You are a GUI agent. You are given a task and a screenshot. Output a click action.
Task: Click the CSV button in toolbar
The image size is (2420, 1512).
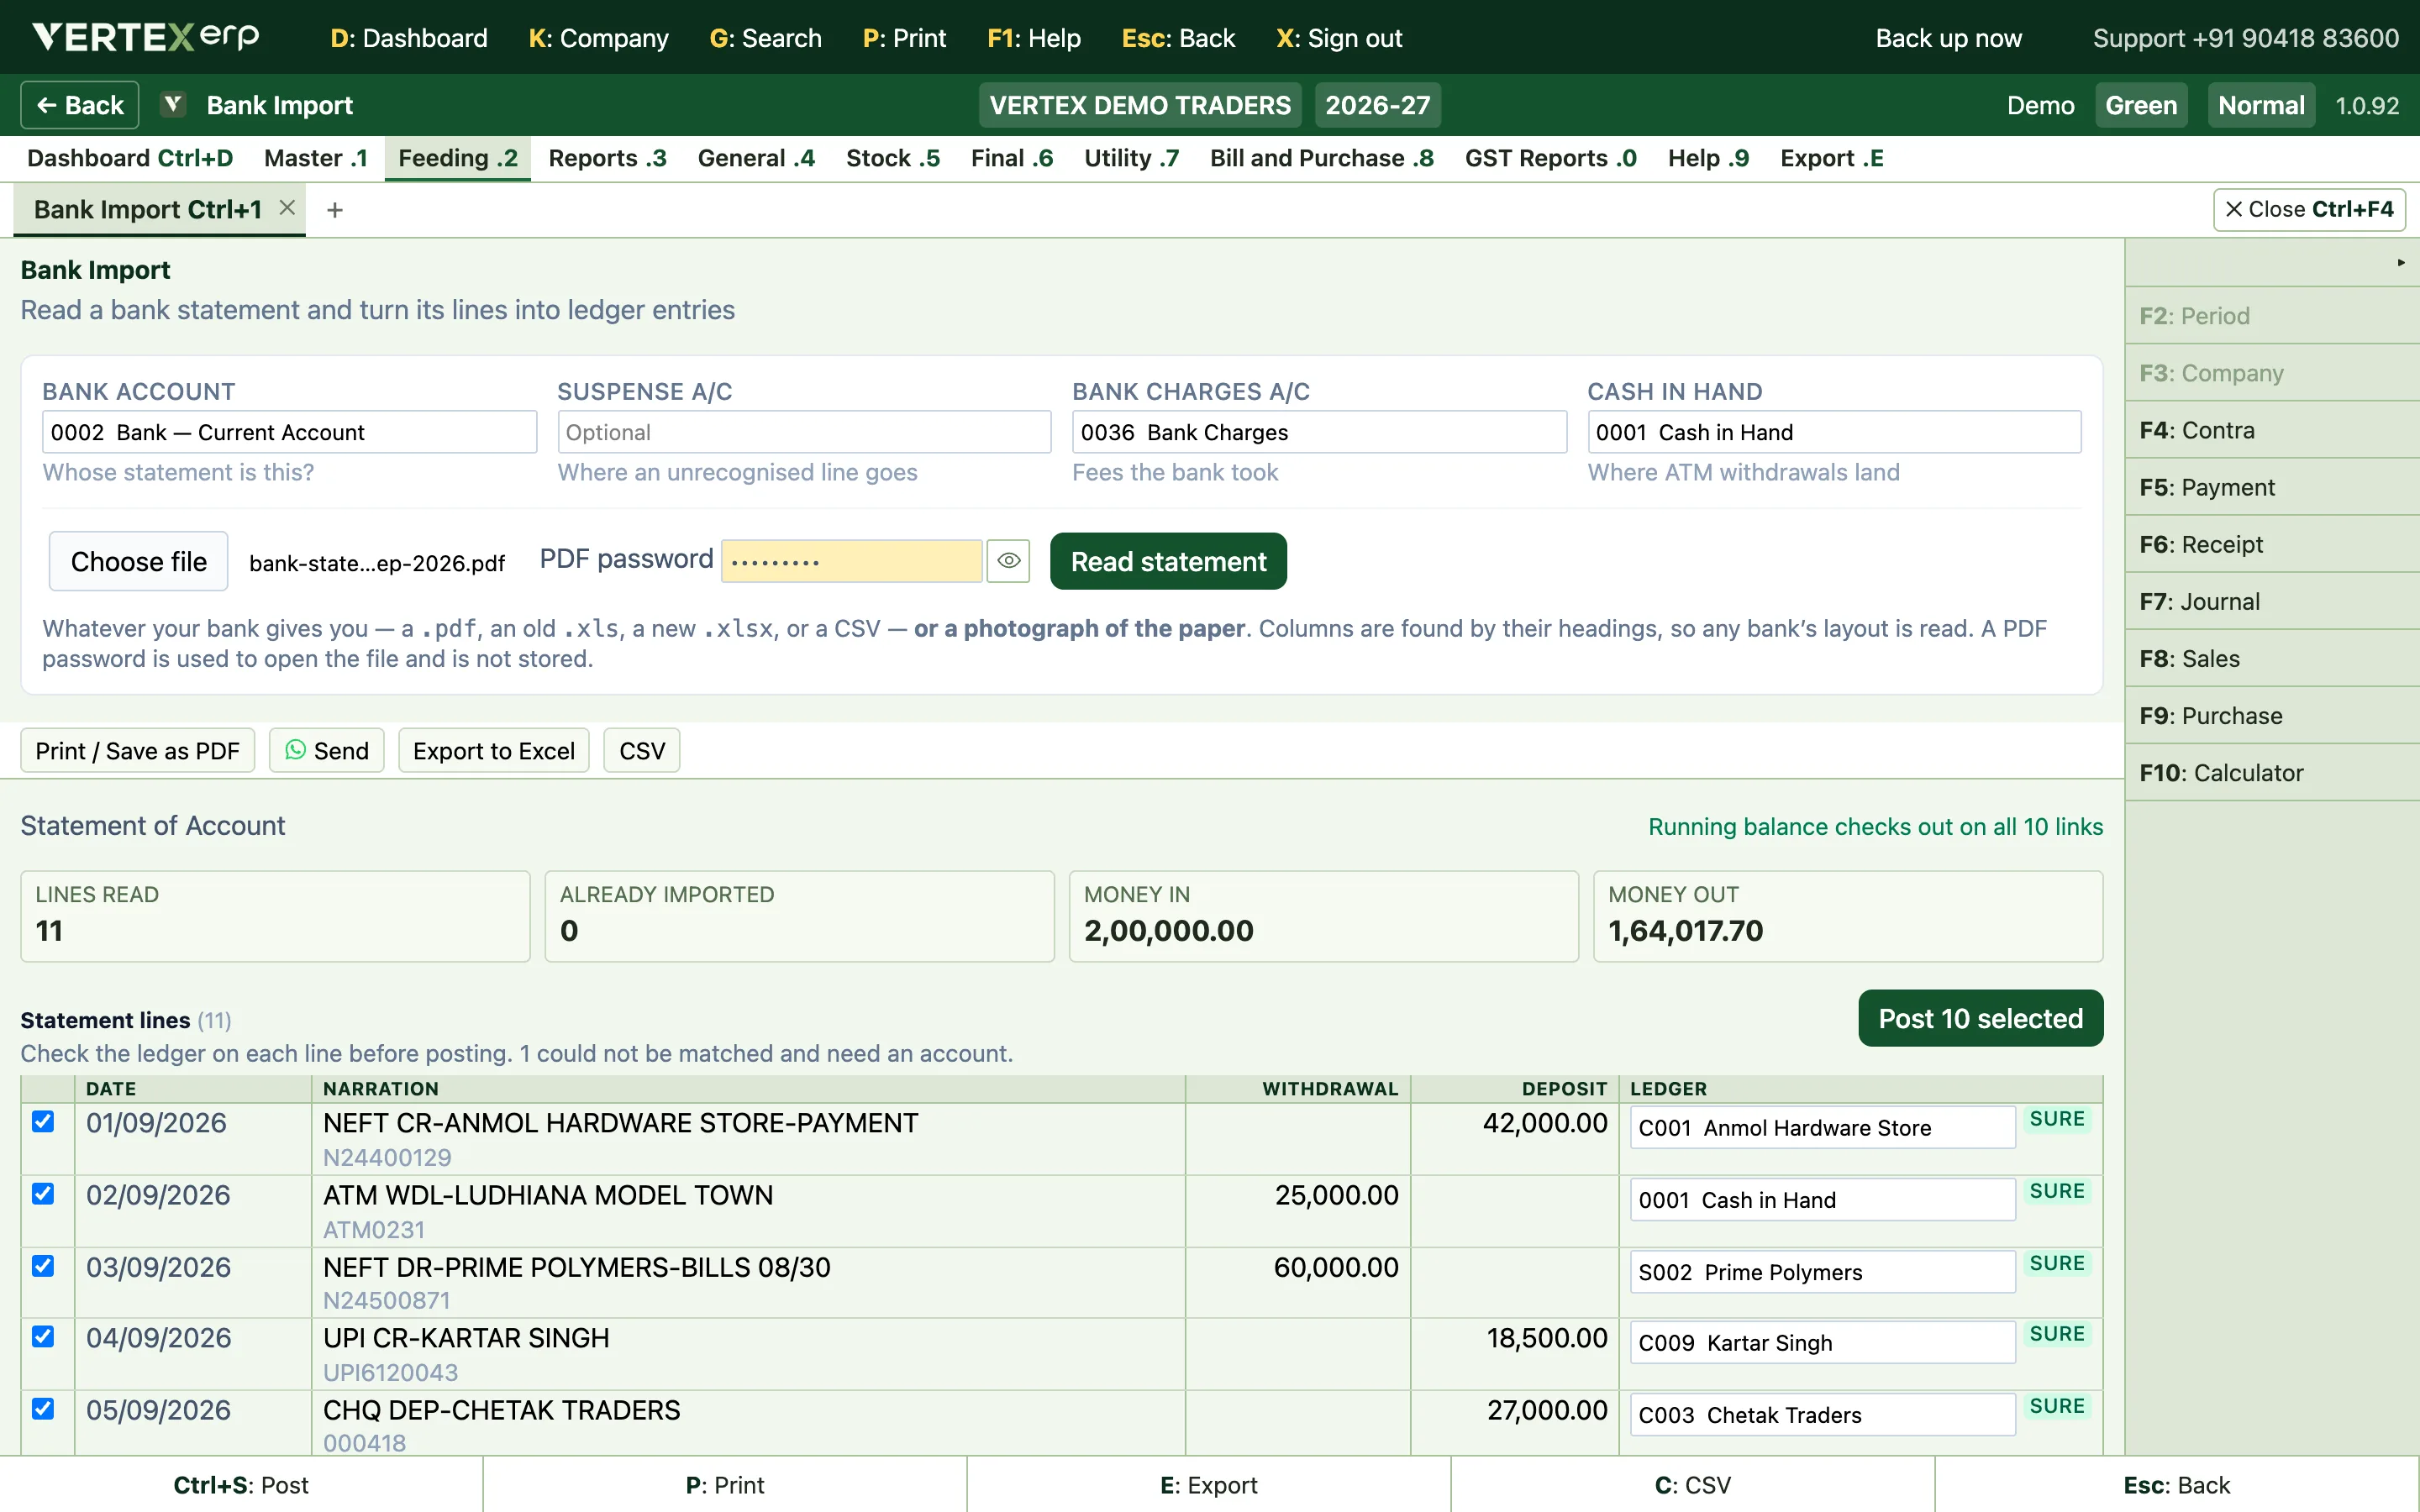(641, 751)
